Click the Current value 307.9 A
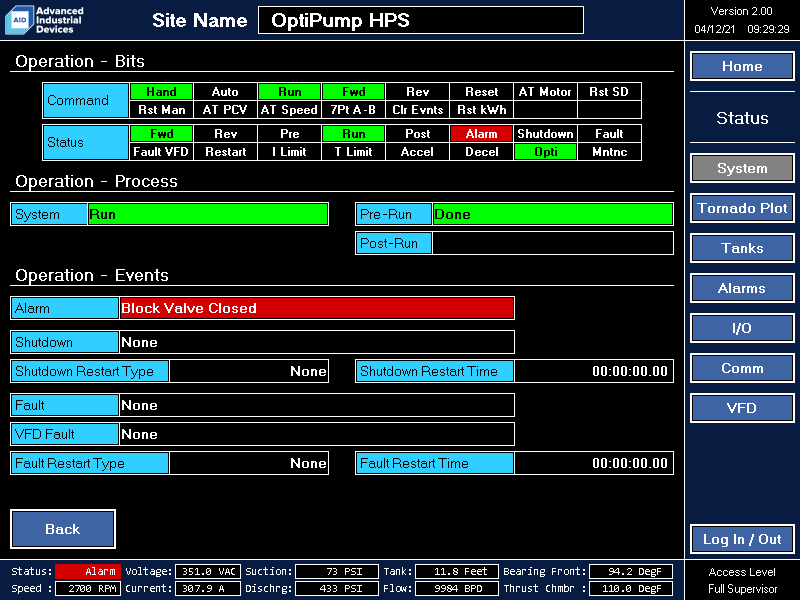Viewport: 800px width, 600px height. coord(208,588)
